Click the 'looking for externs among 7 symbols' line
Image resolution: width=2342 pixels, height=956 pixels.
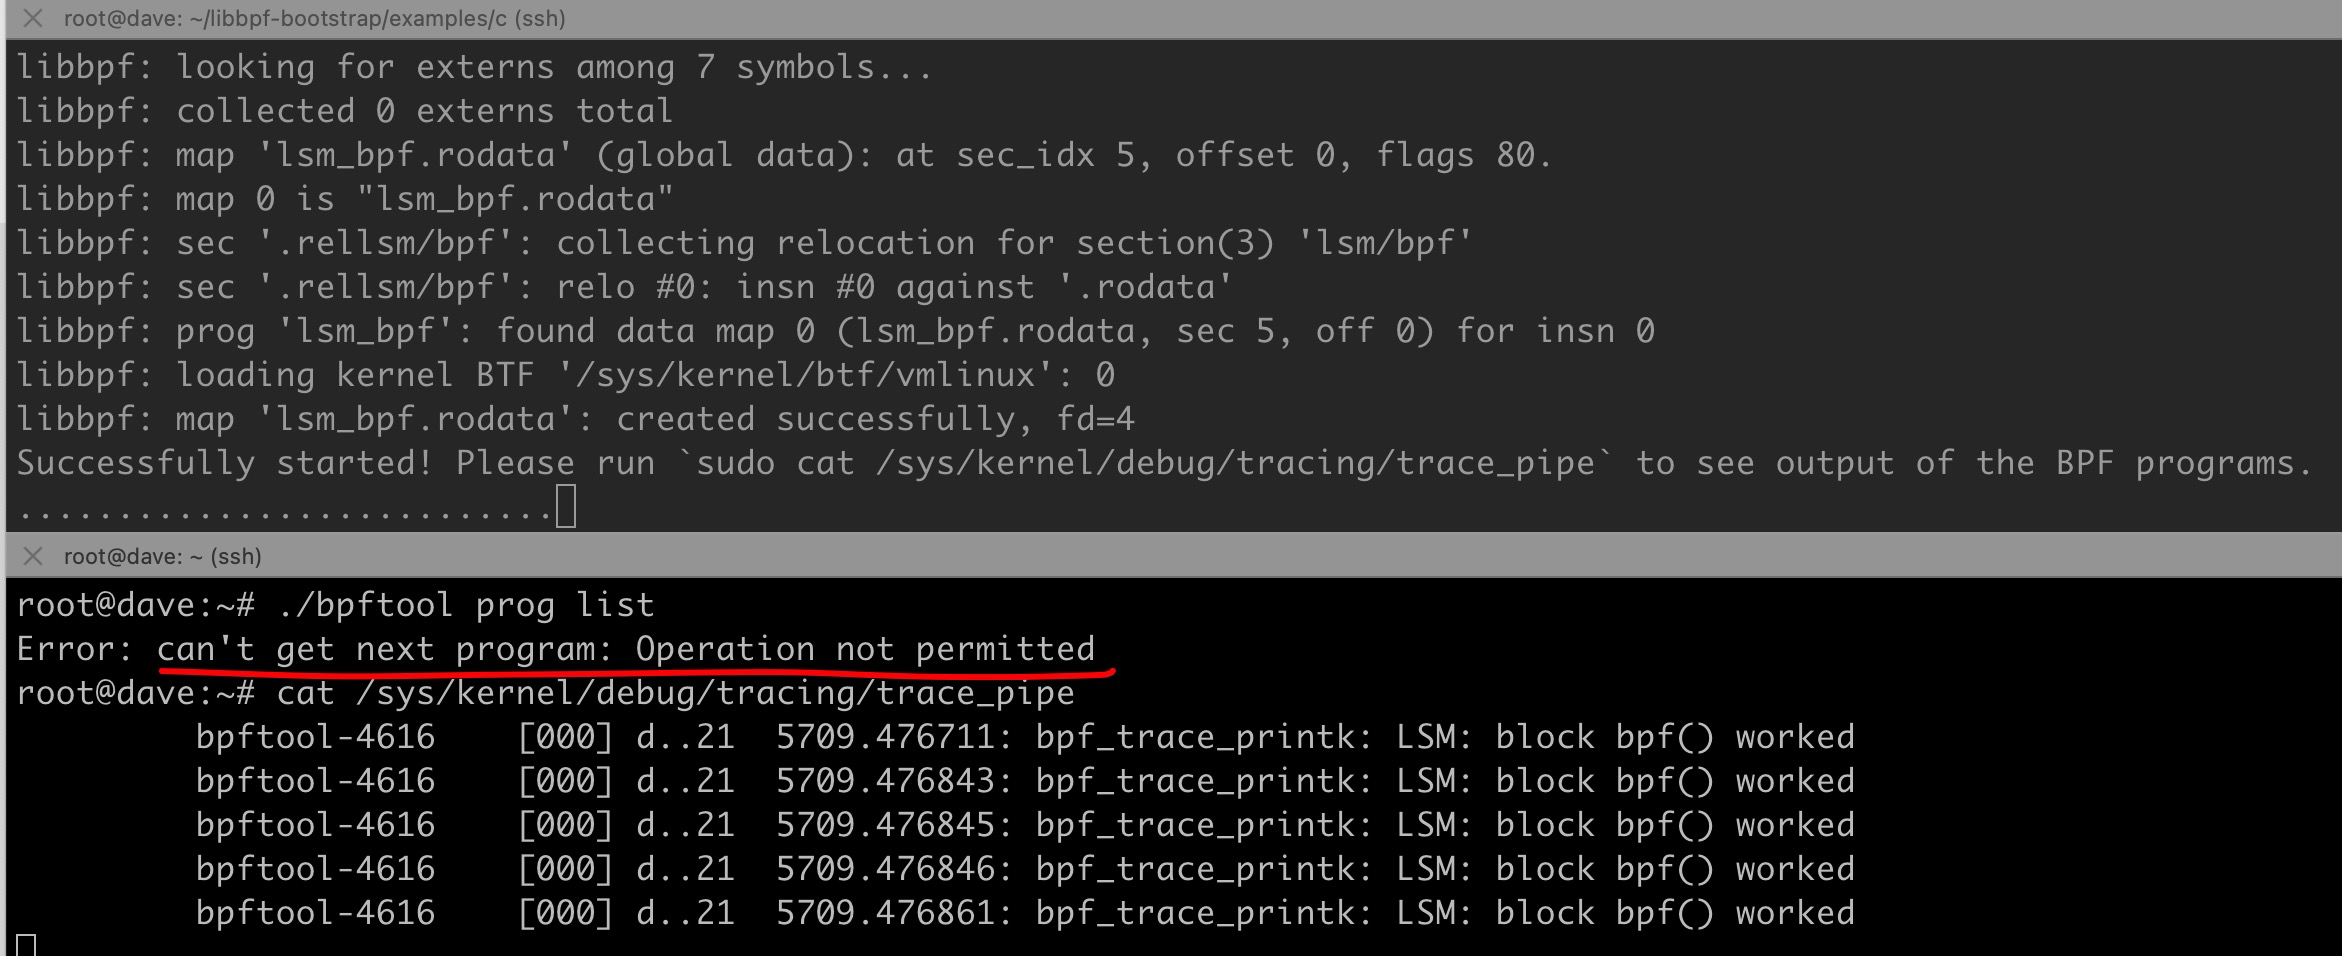(x=475, y=67)
